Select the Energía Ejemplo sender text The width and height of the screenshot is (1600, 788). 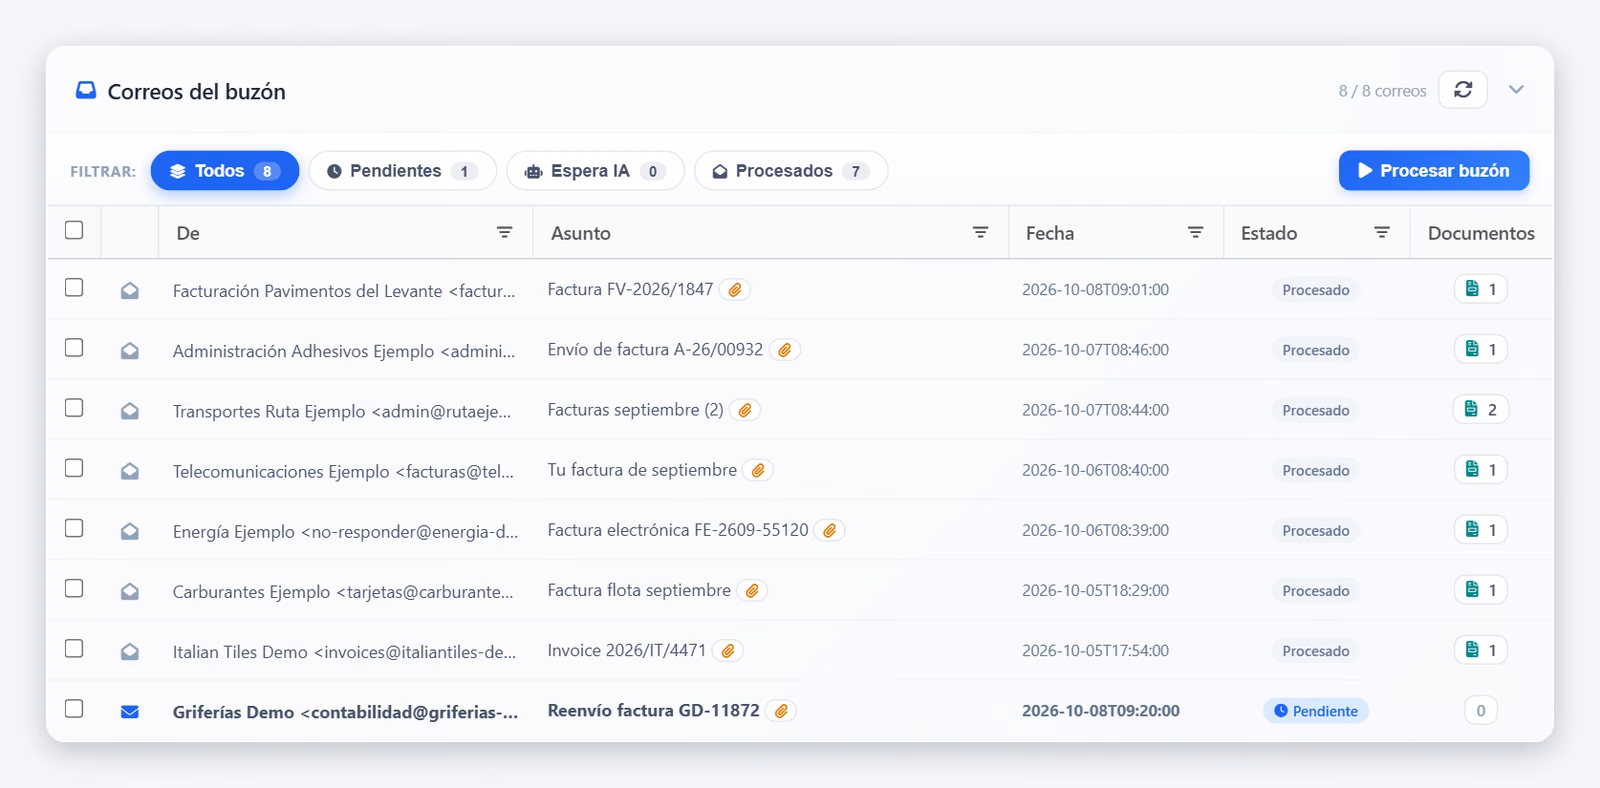345,531
